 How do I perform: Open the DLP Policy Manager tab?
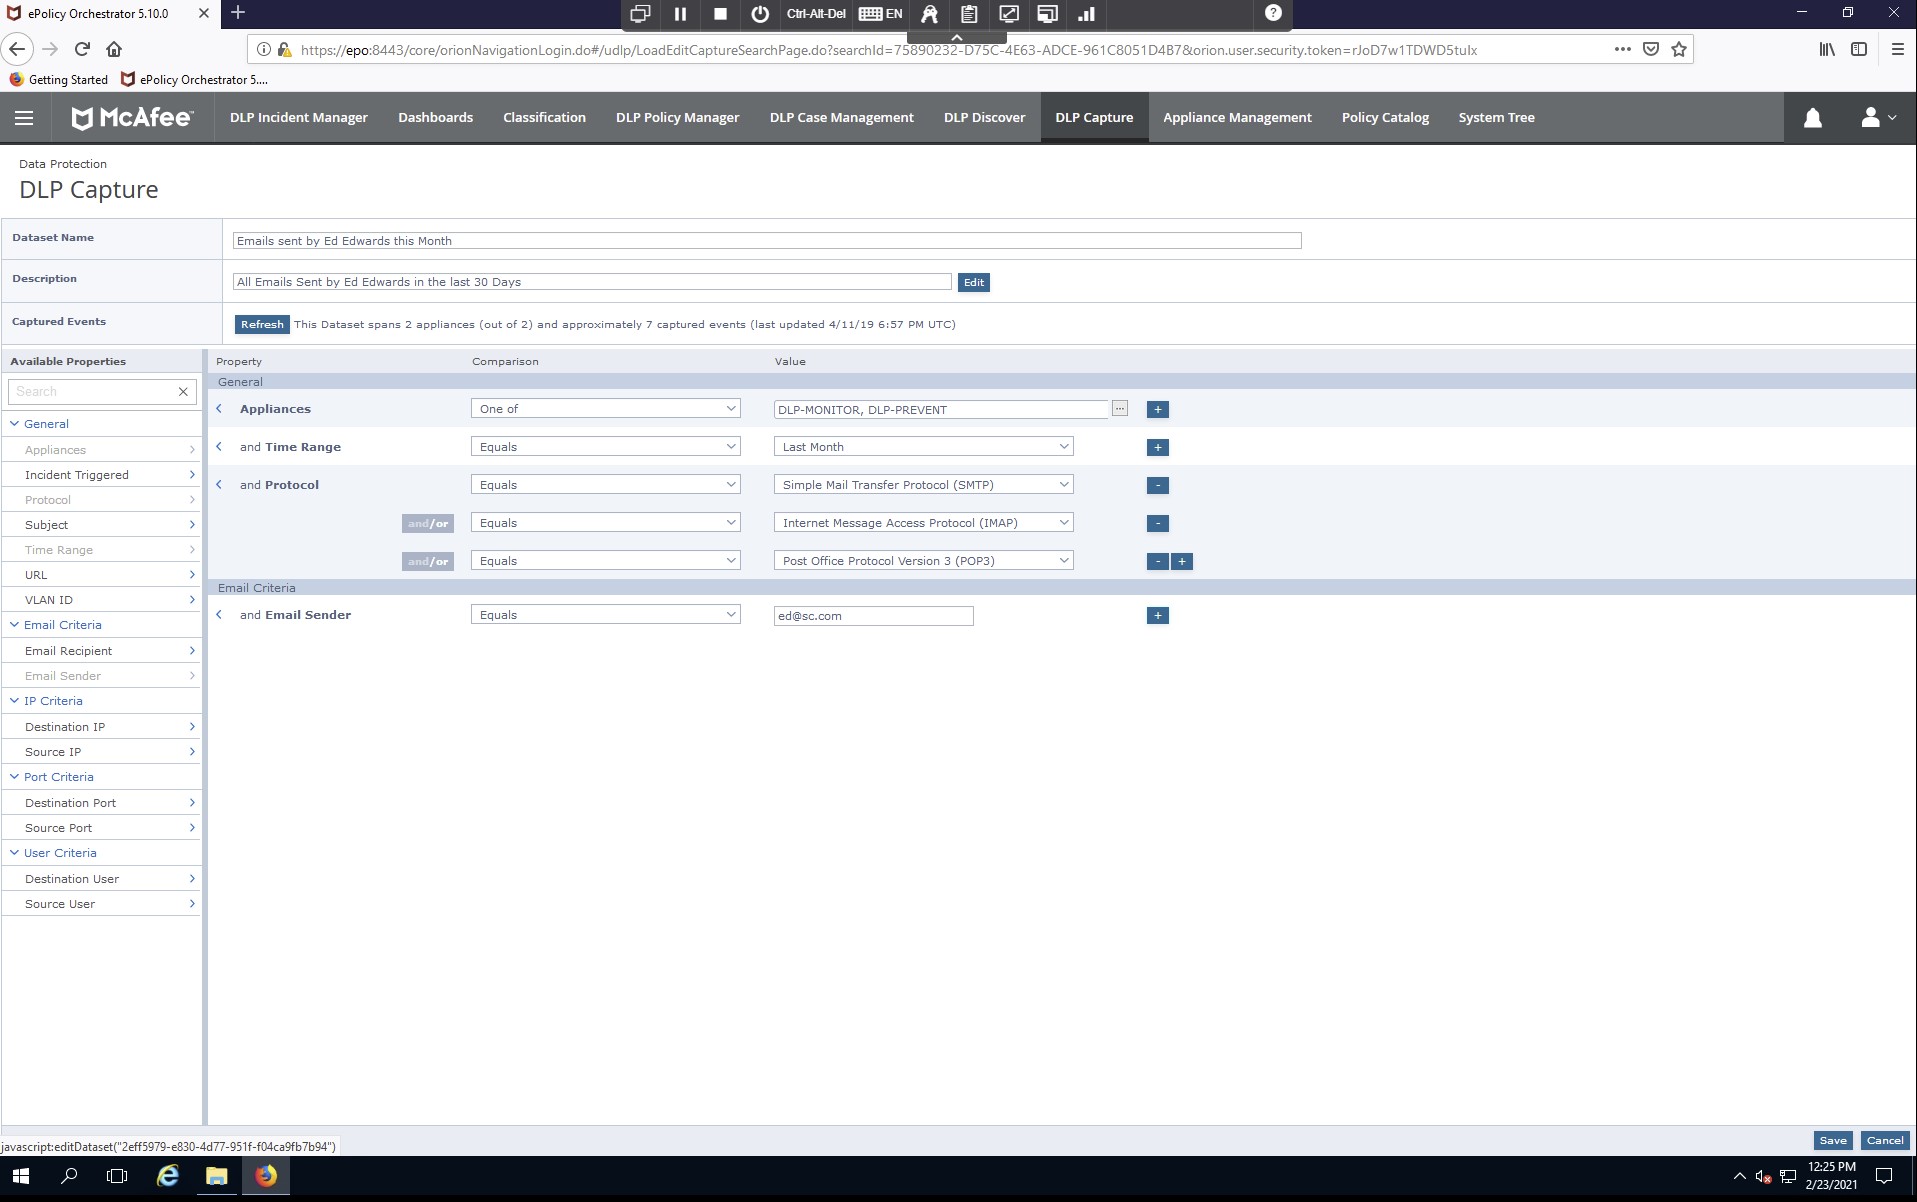(677, 118)
